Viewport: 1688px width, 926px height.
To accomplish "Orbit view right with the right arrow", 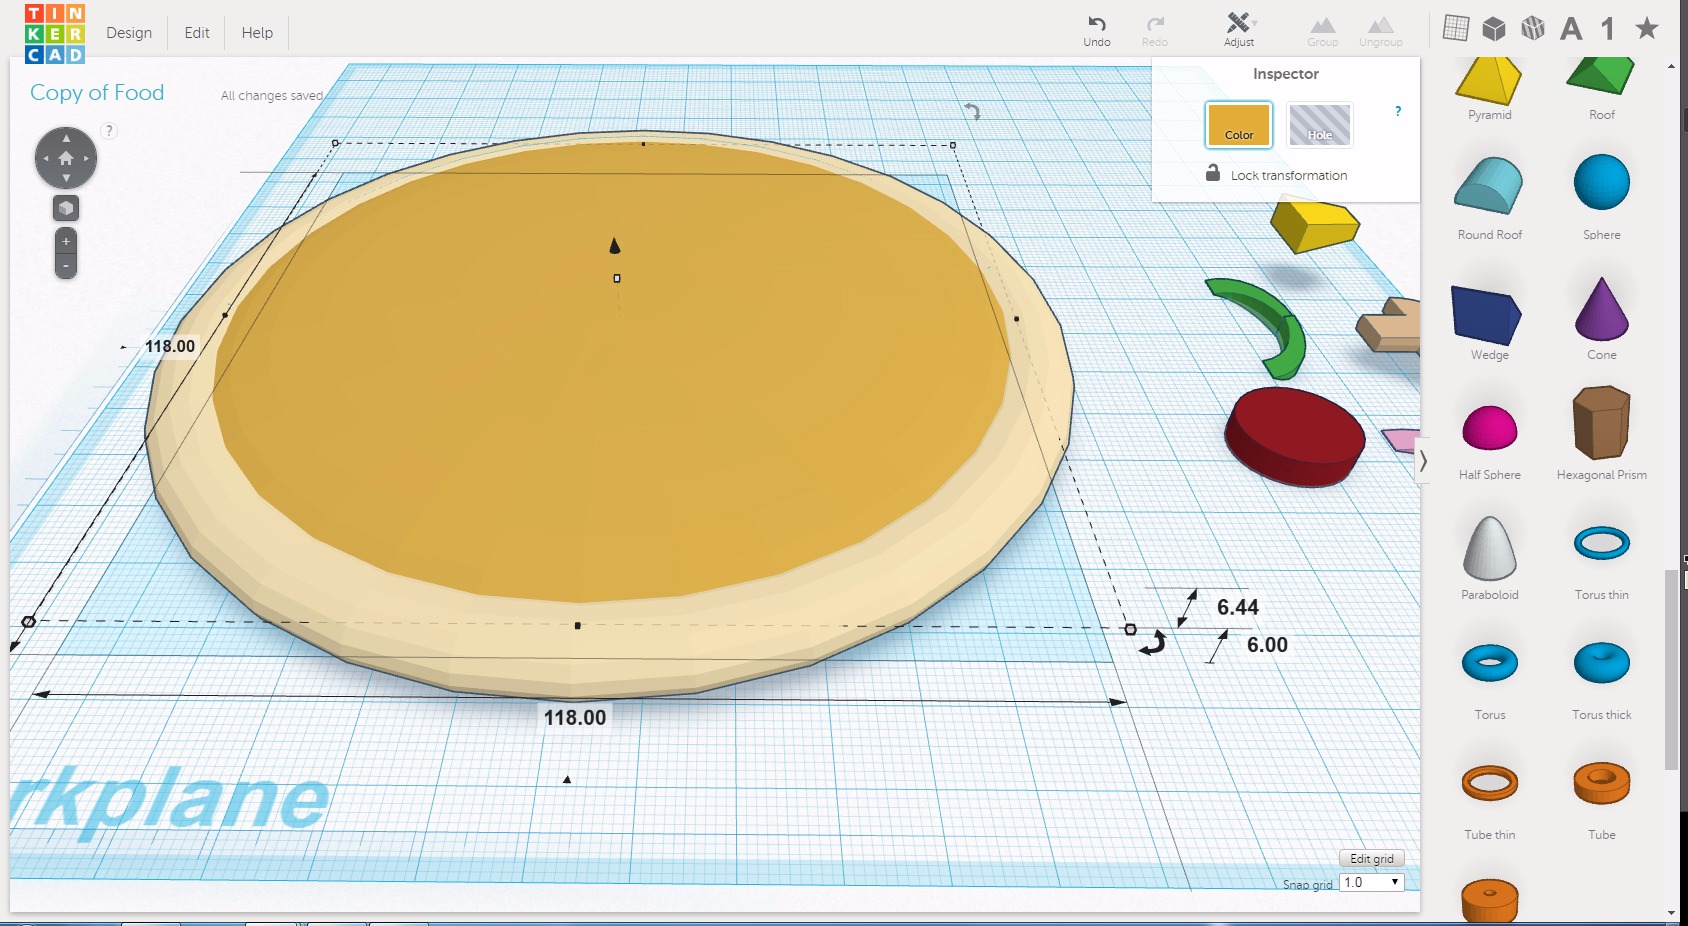I will (x=87, y=158).
